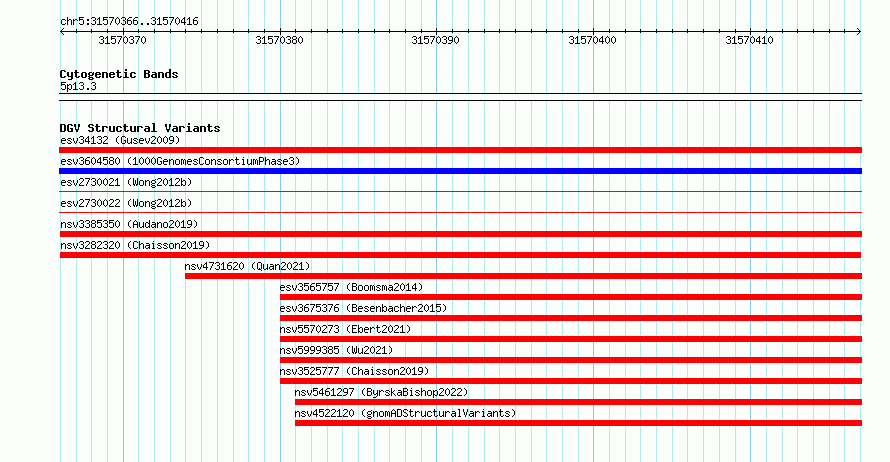Open esv3604580 (1000GenomesConsortiumPhase3) label
Screen dimensions: 890x462
pos(180,161)
